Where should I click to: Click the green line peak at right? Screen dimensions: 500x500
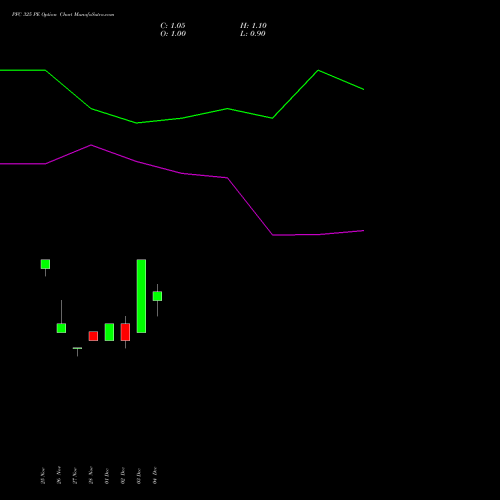(x=318, y=70)
